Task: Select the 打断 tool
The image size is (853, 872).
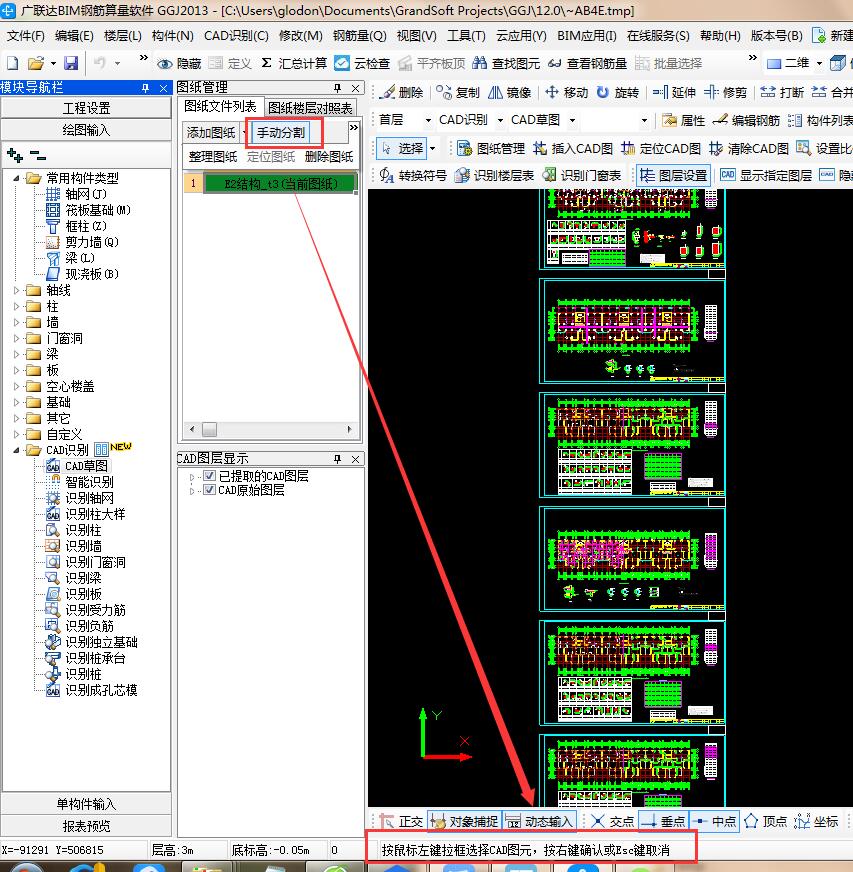Action: [782, 92]
